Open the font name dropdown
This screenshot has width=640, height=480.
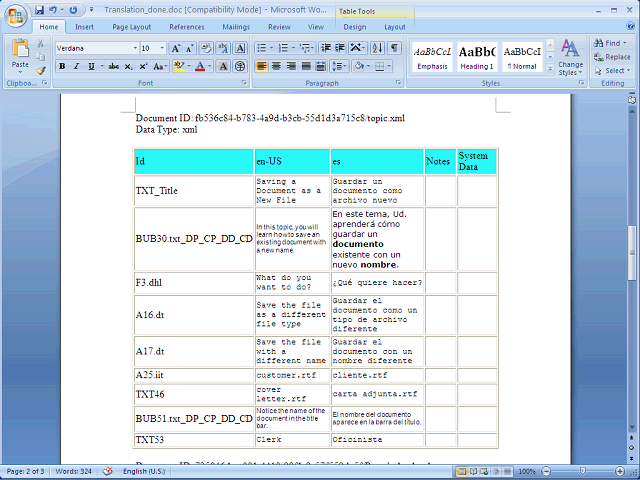click(x=135, y=48)
